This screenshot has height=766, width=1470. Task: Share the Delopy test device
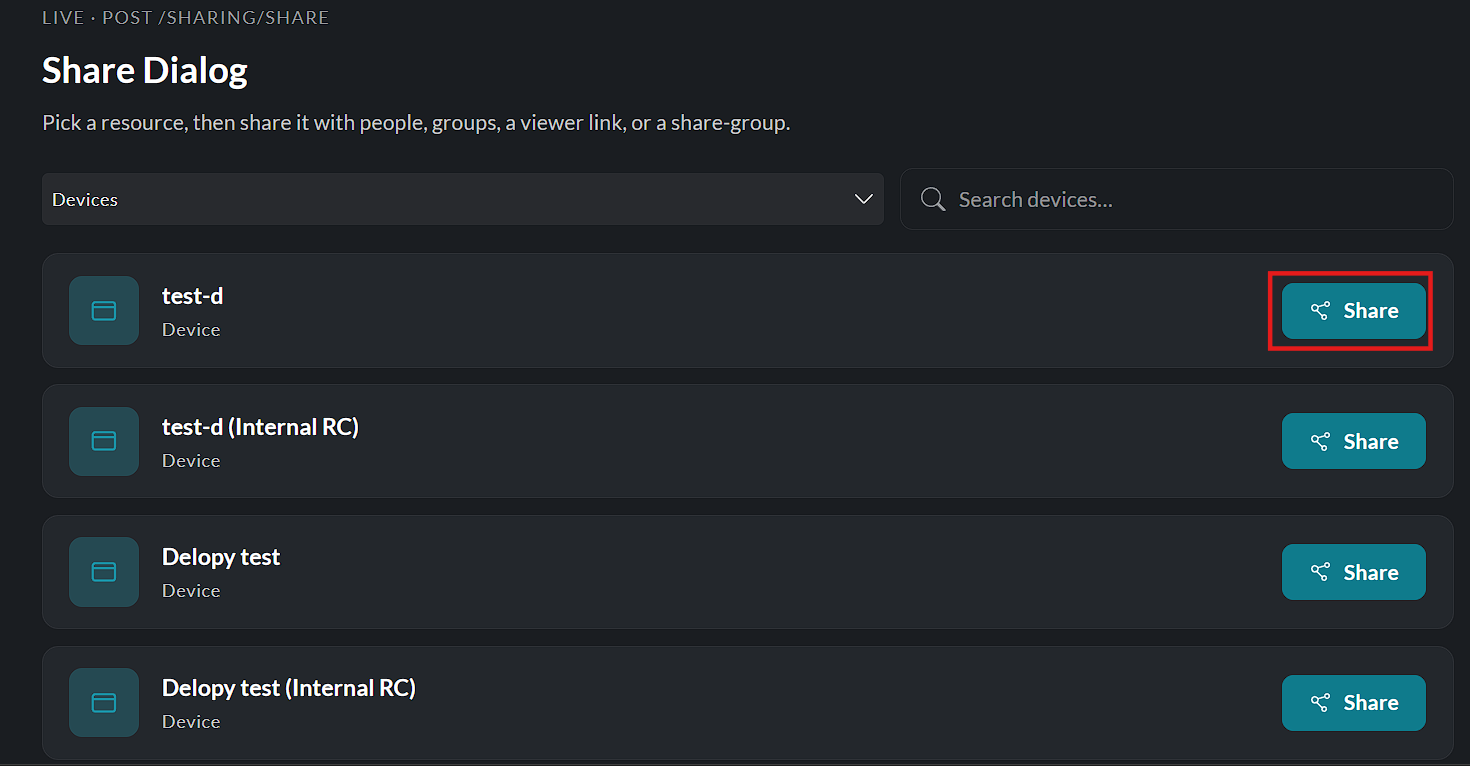point(1353,572)
